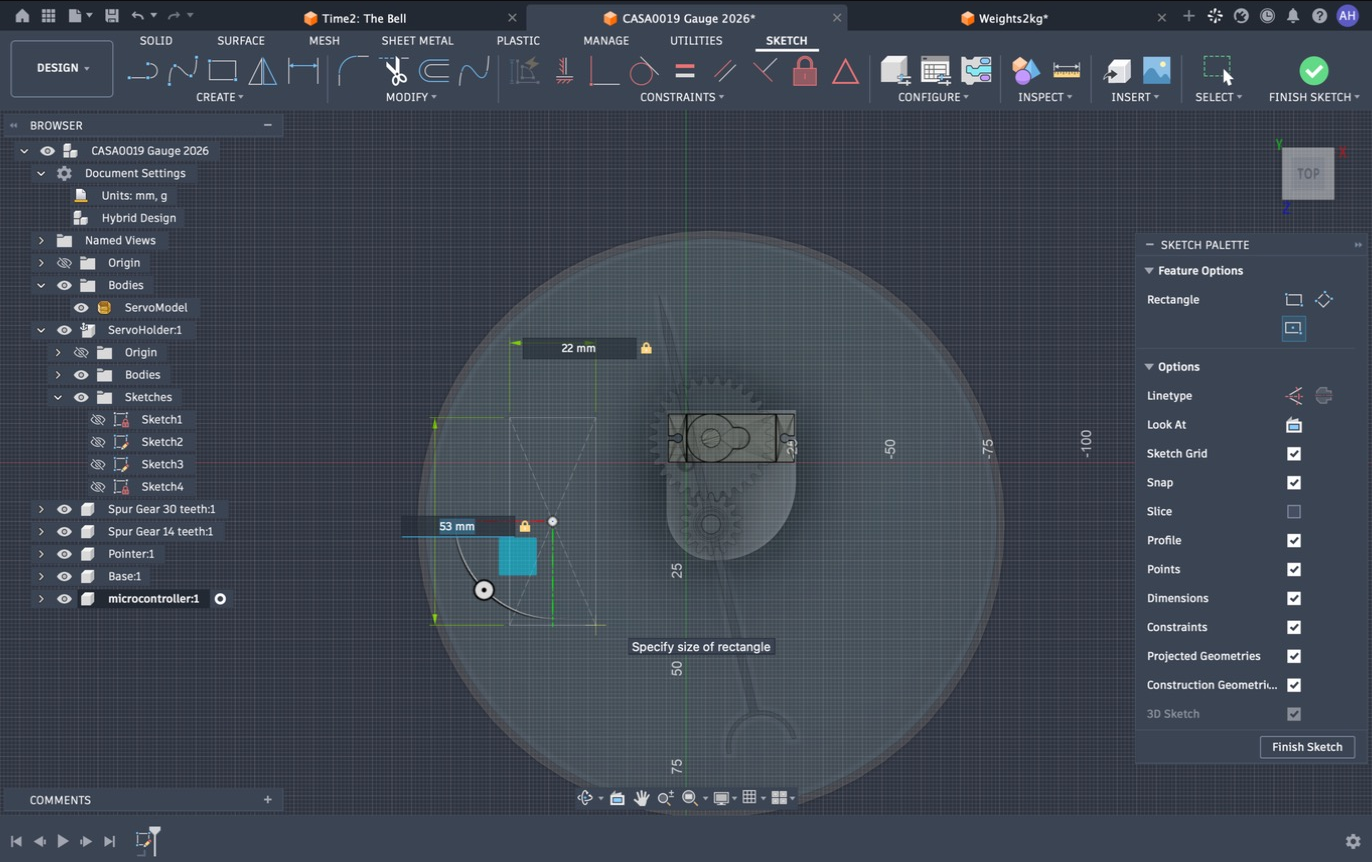The height and width of the screenshot is (862, 1372).
Task: Open the Weights2kg document tab
Action: 1013,18
